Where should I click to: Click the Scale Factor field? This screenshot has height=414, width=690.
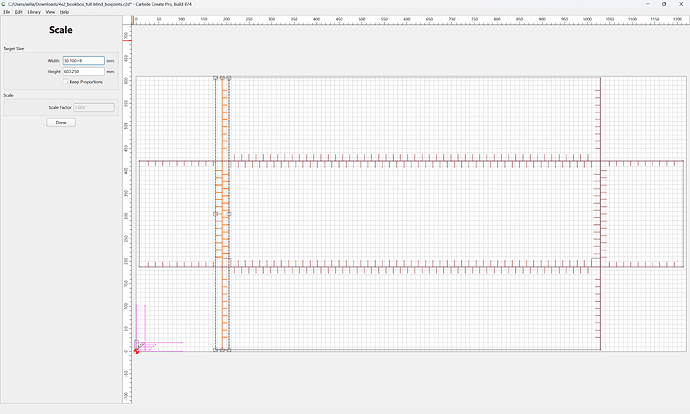tap(94, 107)
